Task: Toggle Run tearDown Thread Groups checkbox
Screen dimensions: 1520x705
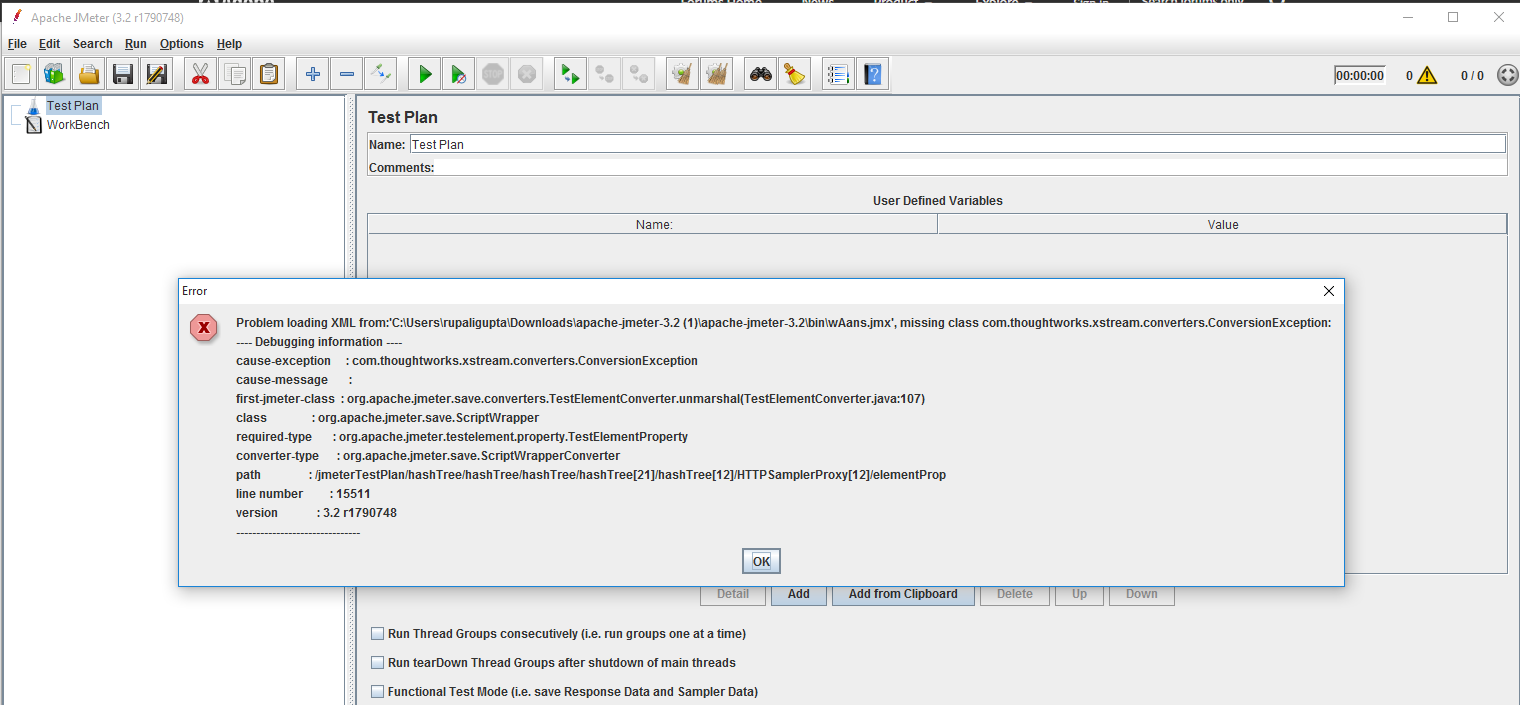Action: 377,662
